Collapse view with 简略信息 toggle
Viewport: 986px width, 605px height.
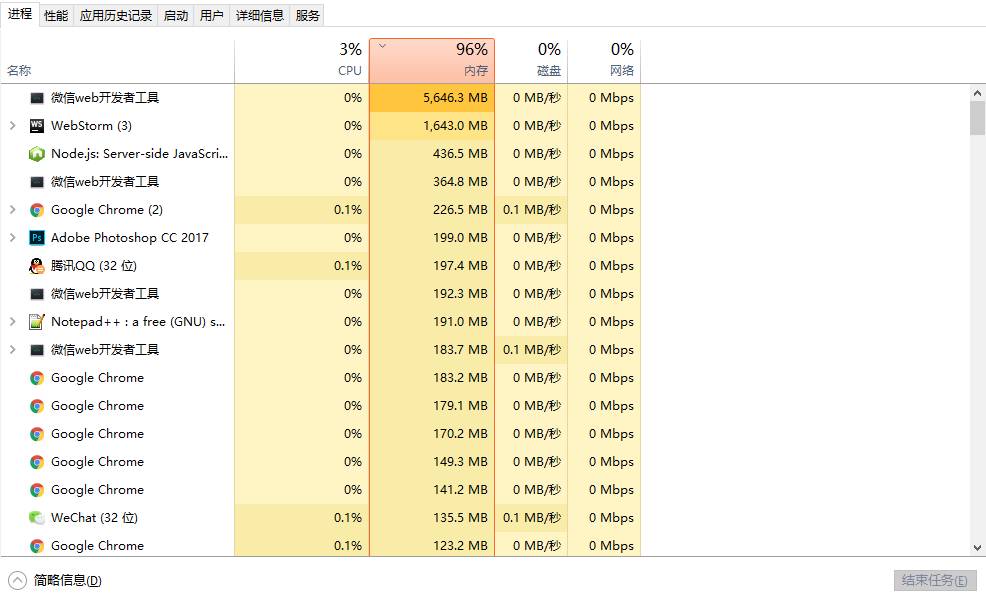[56, 580]
